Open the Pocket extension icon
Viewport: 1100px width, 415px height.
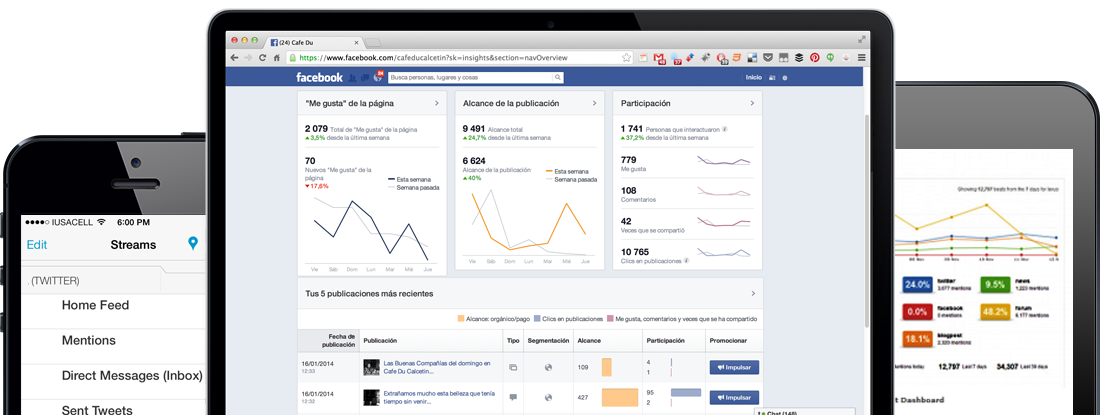point(768,58)
